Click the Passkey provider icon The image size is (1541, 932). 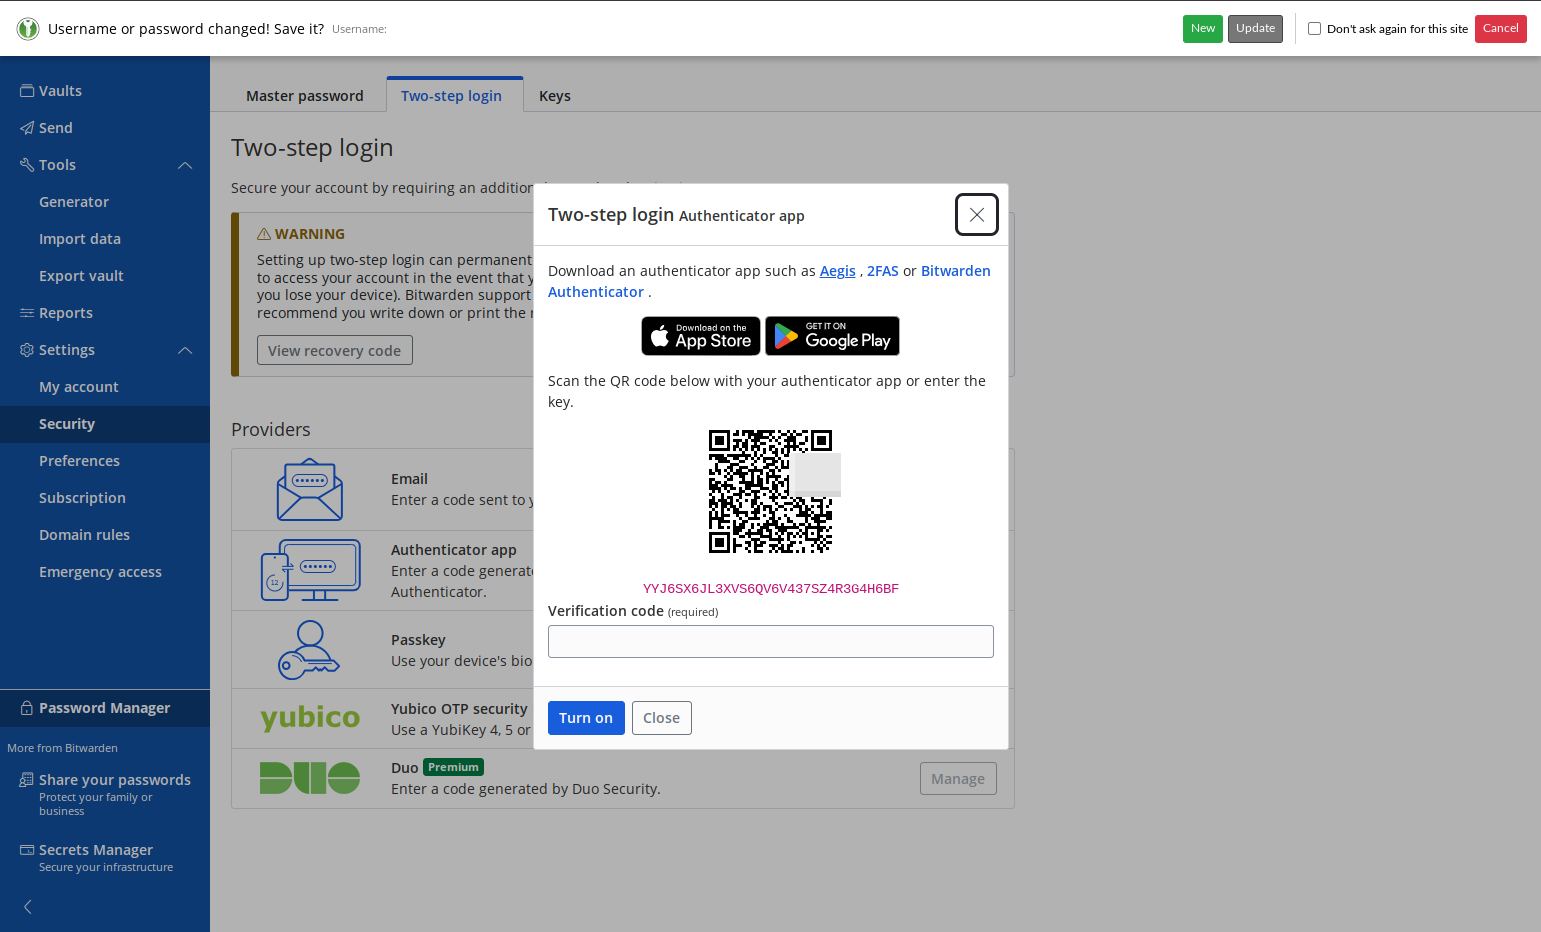[x=309, y=650]
